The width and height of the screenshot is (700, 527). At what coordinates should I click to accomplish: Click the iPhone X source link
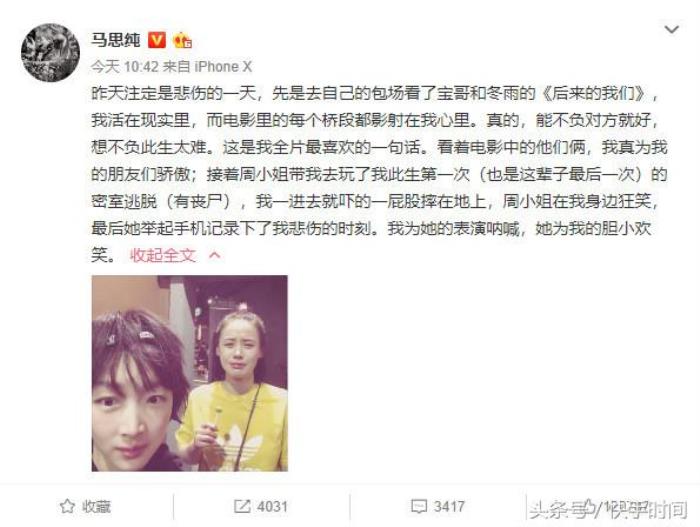coord(223,67)
